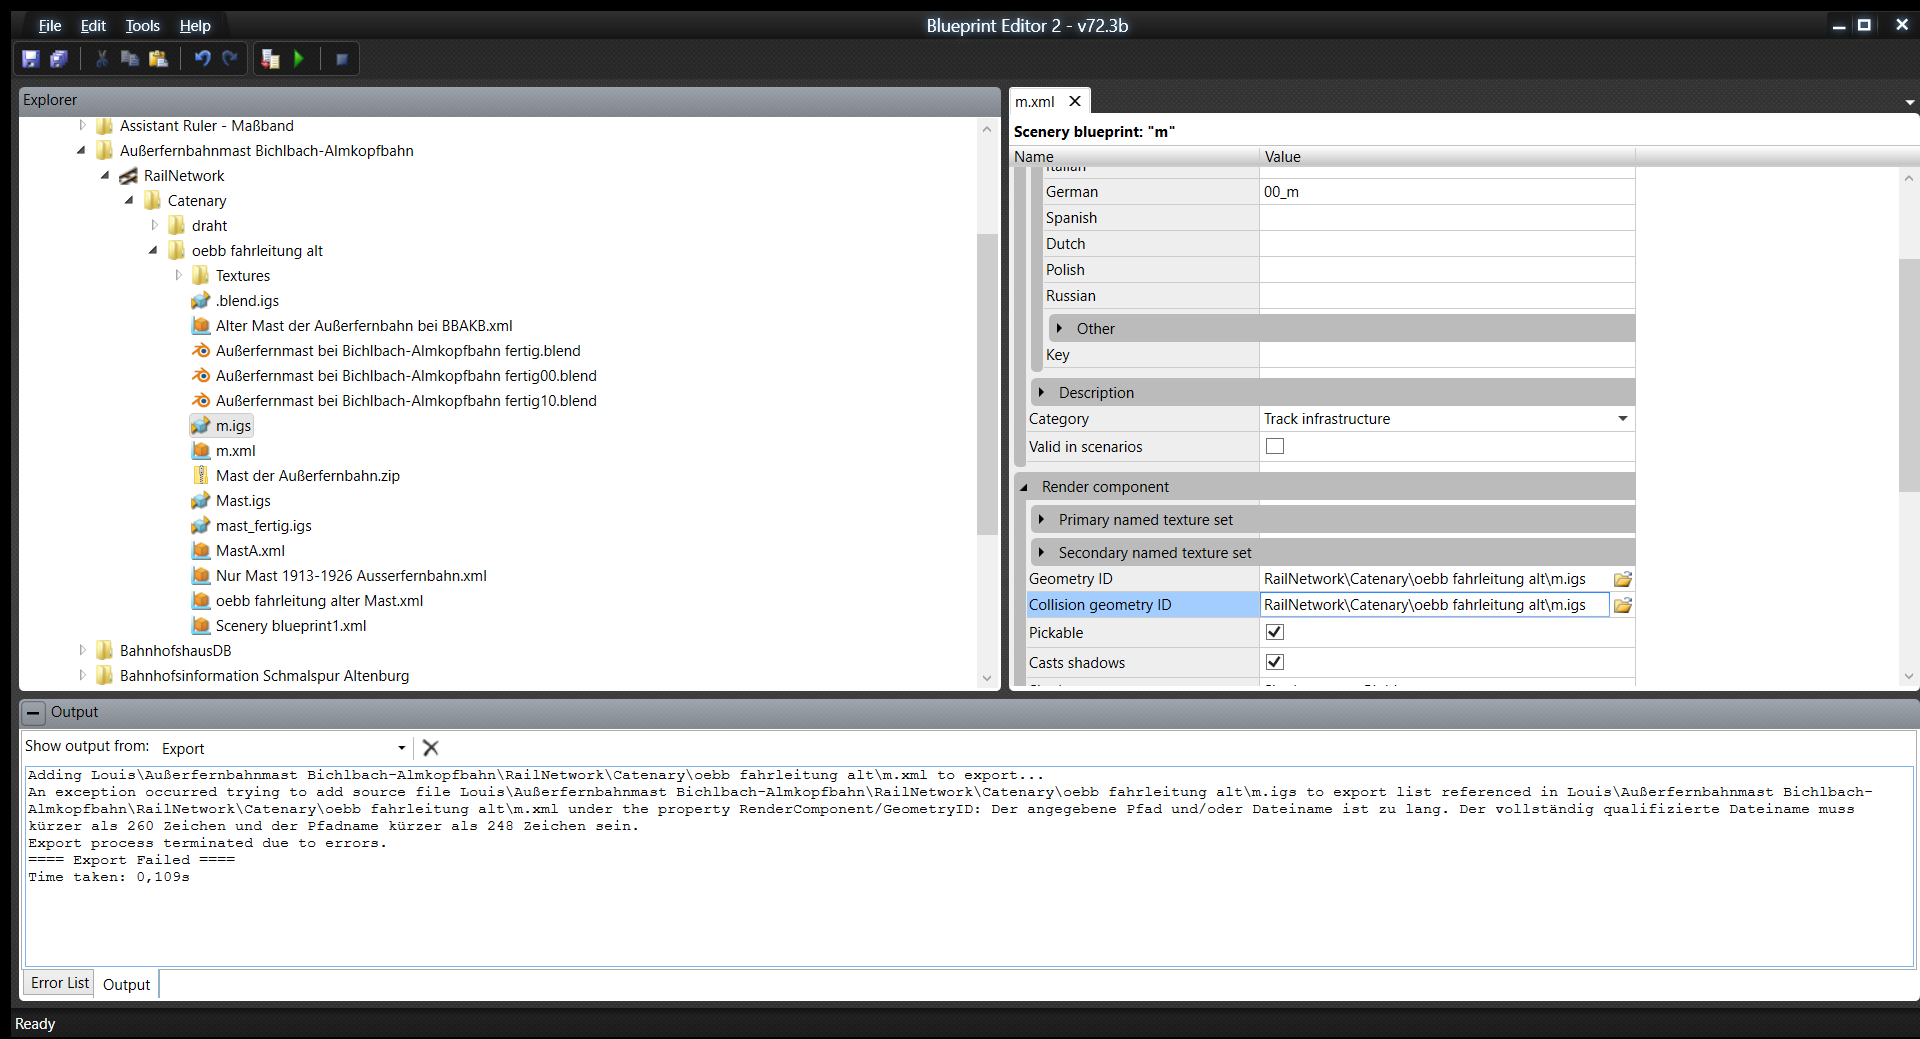The image size is (1920, 1039).
Task: Click the German name field
Action: pyautogui.click(x=1447, y=192)
